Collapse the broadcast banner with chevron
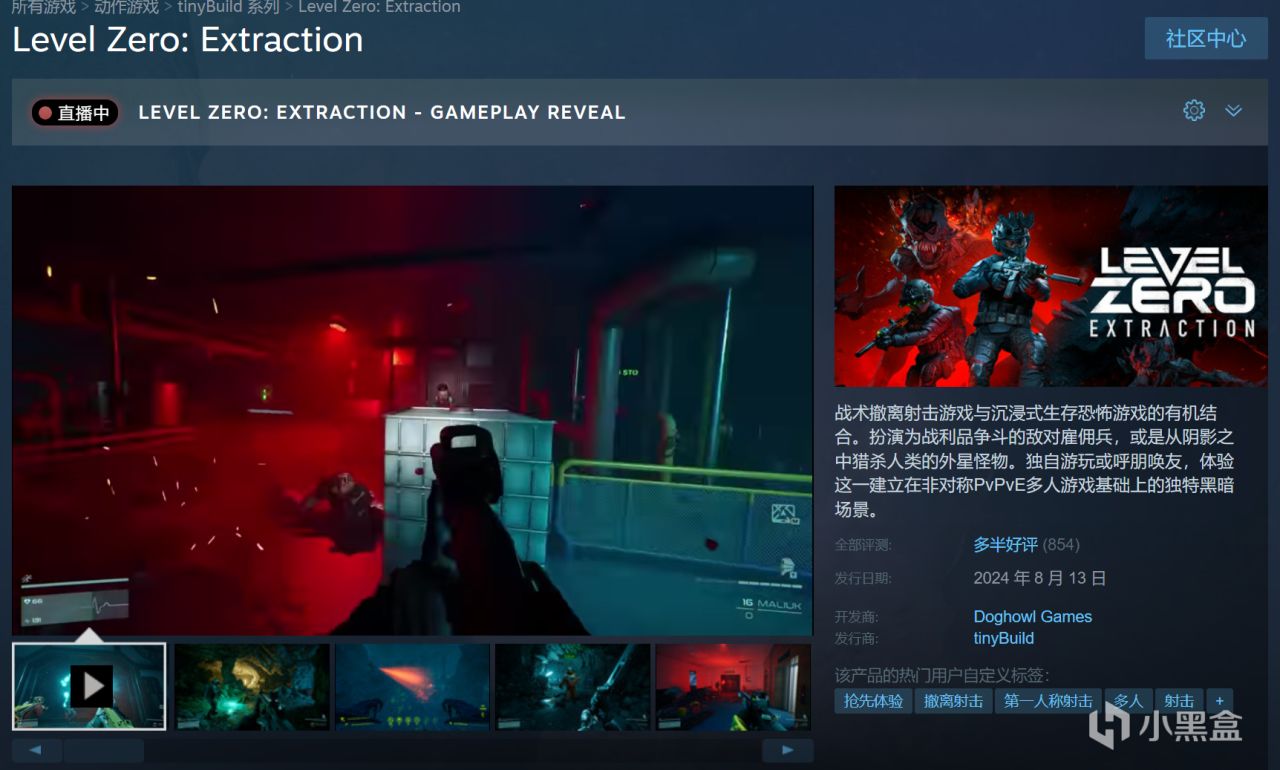Image resolution: width=1280 pixels, height=770 pixels. pos(1234,111)
